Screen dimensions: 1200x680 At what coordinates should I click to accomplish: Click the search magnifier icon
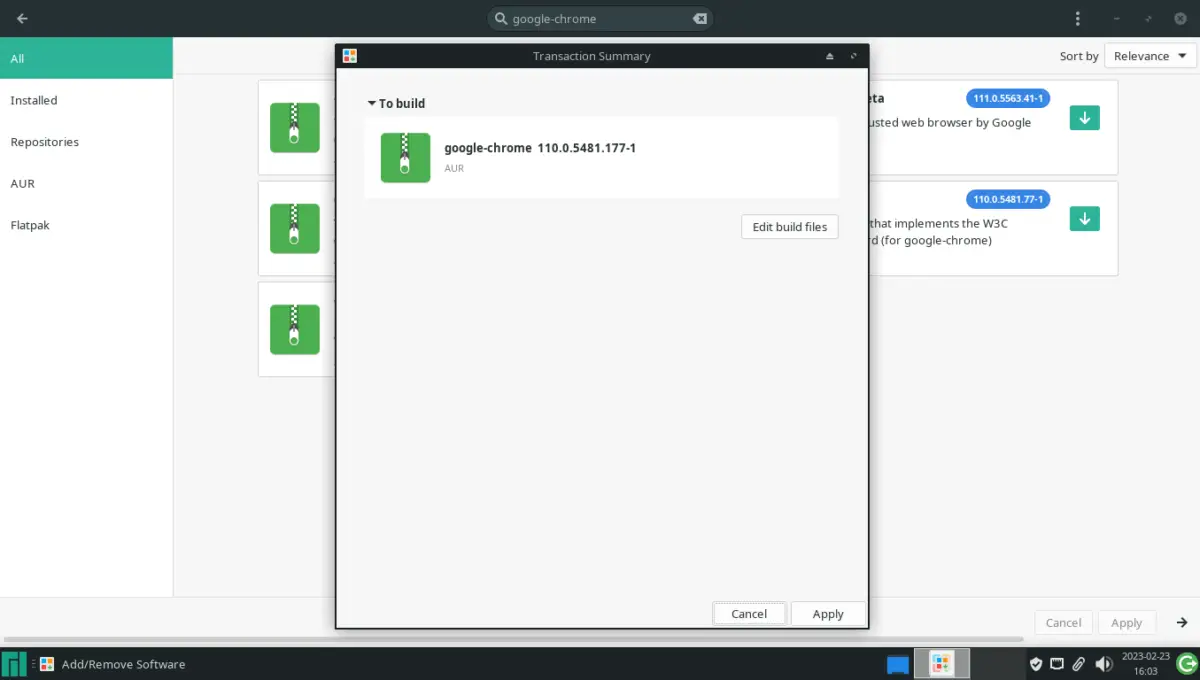click(501, 18)
